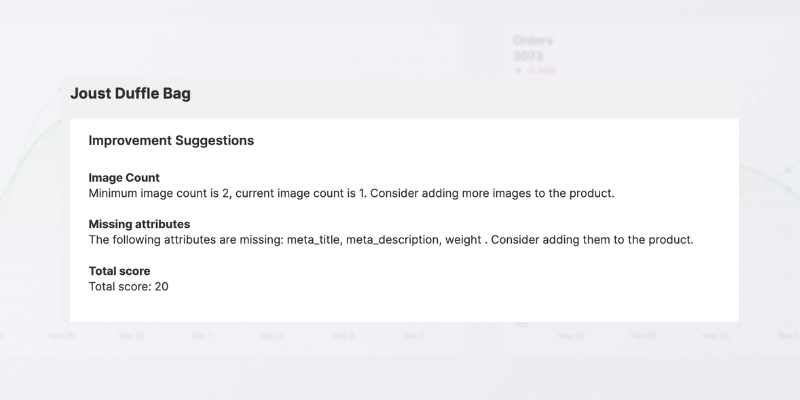Screen dimensions: 800x400
Task: Select the bold Total score heading
Action: 119,272
